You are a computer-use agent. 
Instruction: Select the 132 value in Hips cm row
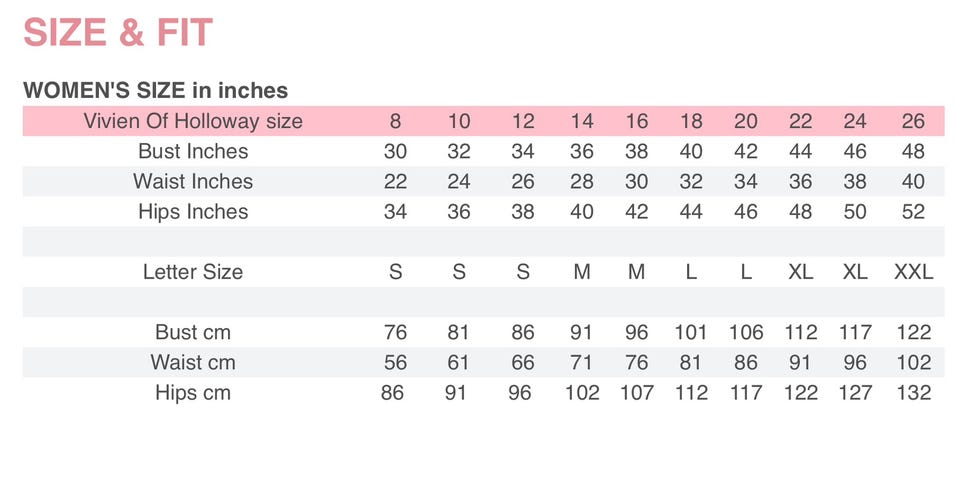pos(913,392)
